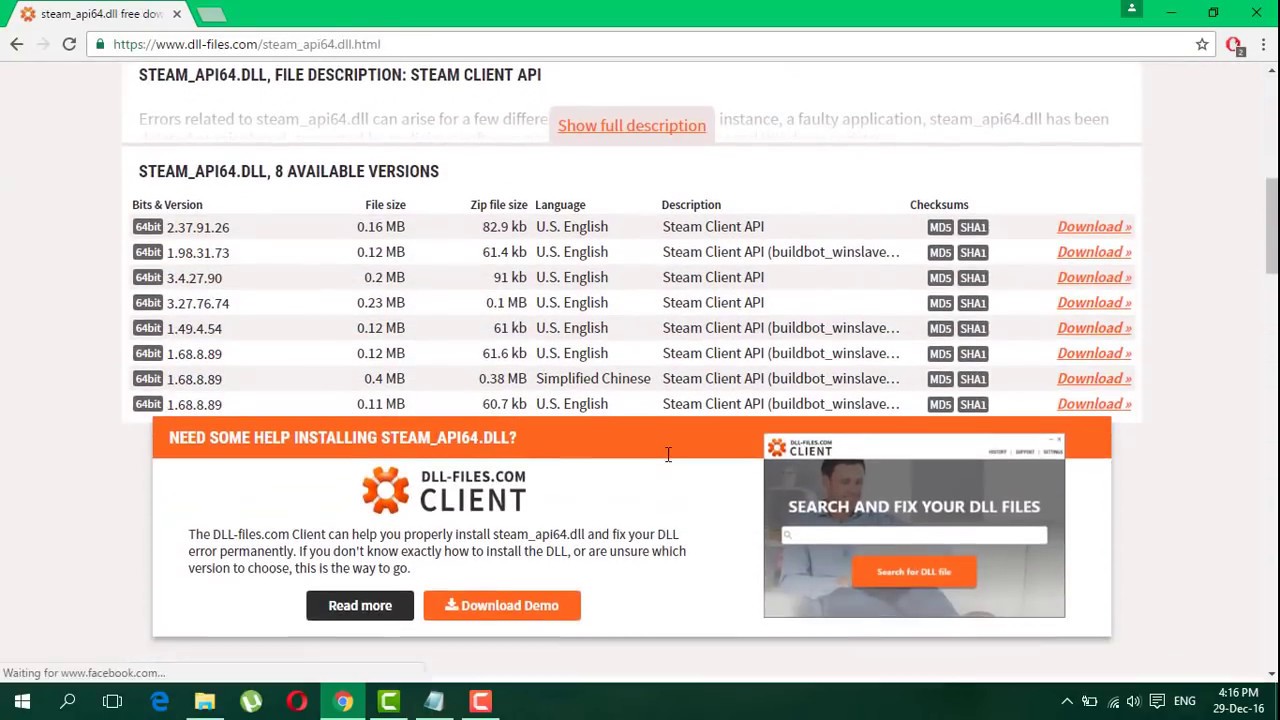This screenshot has height=720, width=1280.
Task: Download version 1.98.31.73
Action: (x=1094, y=252)
